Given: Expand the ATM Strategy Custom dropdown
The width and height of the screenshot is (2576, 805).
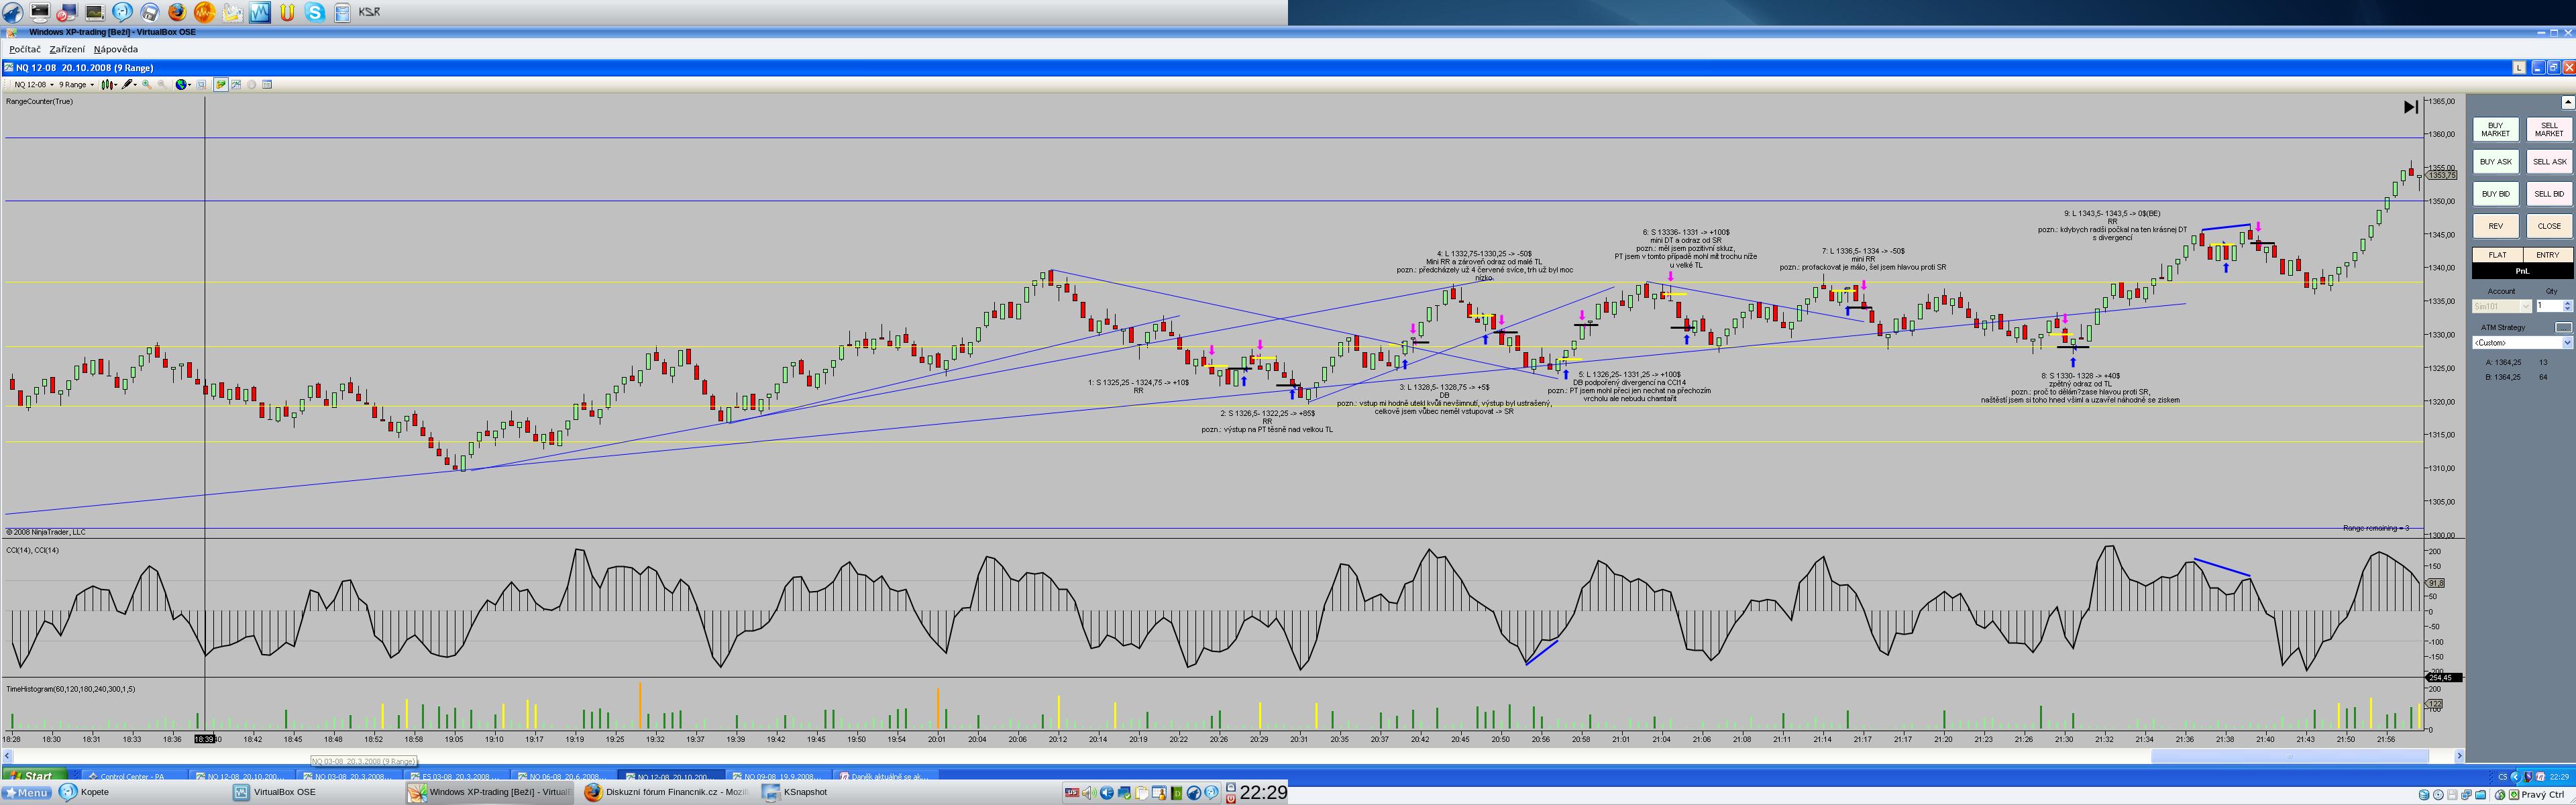Looking at the screenshot, I should pyautogui.click(x=2566, y=343).
